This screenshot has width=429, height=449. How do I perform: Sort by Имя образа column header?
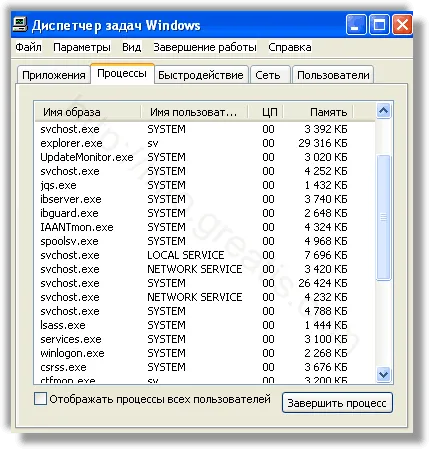pyautogui.click(x=88, y=112)
